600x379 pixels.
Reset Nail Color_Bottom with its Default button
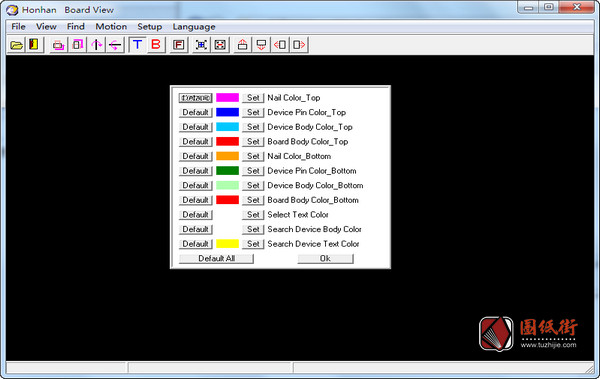[196, 156]
